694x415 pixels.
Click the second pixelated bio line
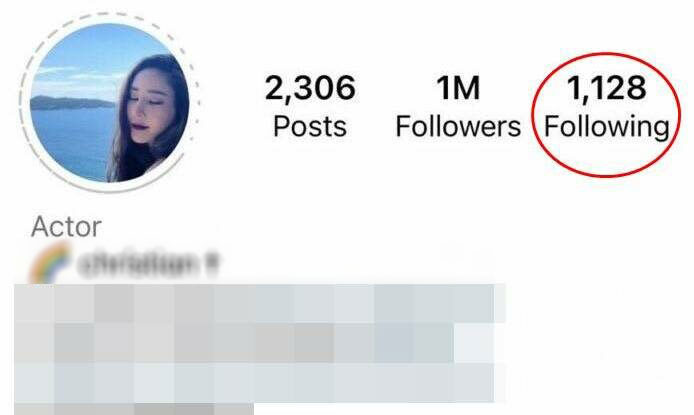[260, 342]
